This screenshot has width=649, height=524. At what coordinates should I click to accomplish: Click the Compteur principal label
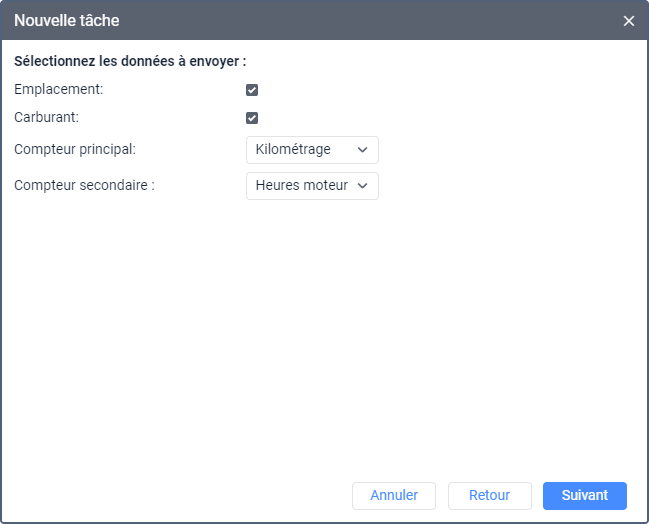(x=75, y=149)
